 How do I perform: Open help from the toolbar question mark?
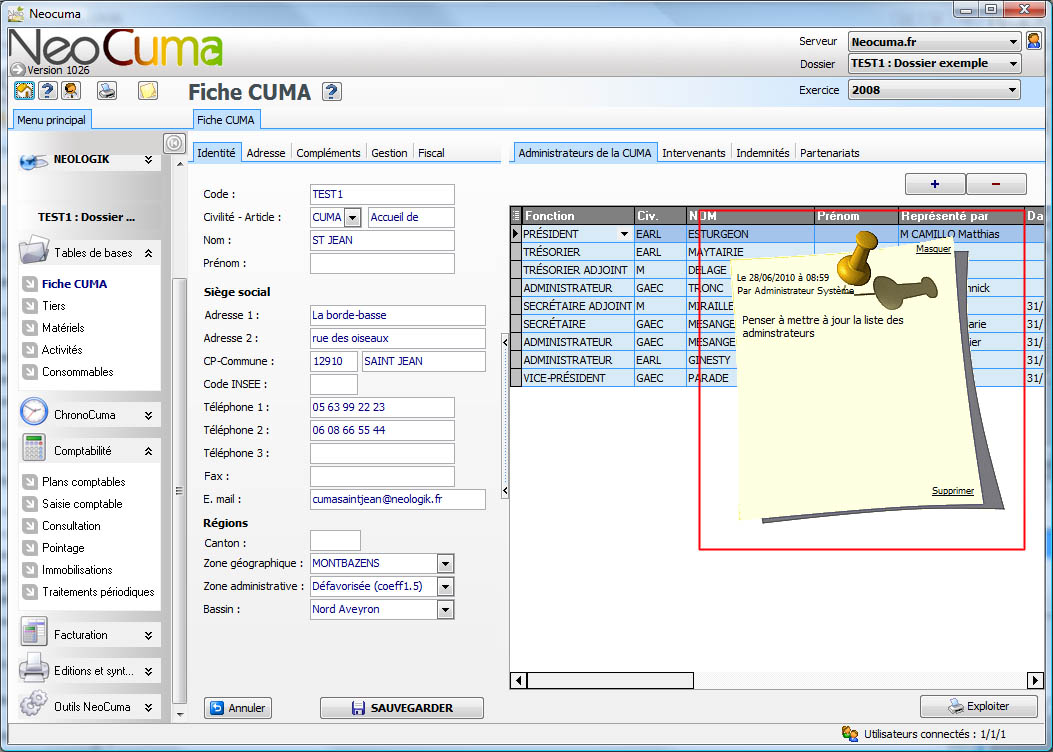pyautogui.click(x=48, y=90)
